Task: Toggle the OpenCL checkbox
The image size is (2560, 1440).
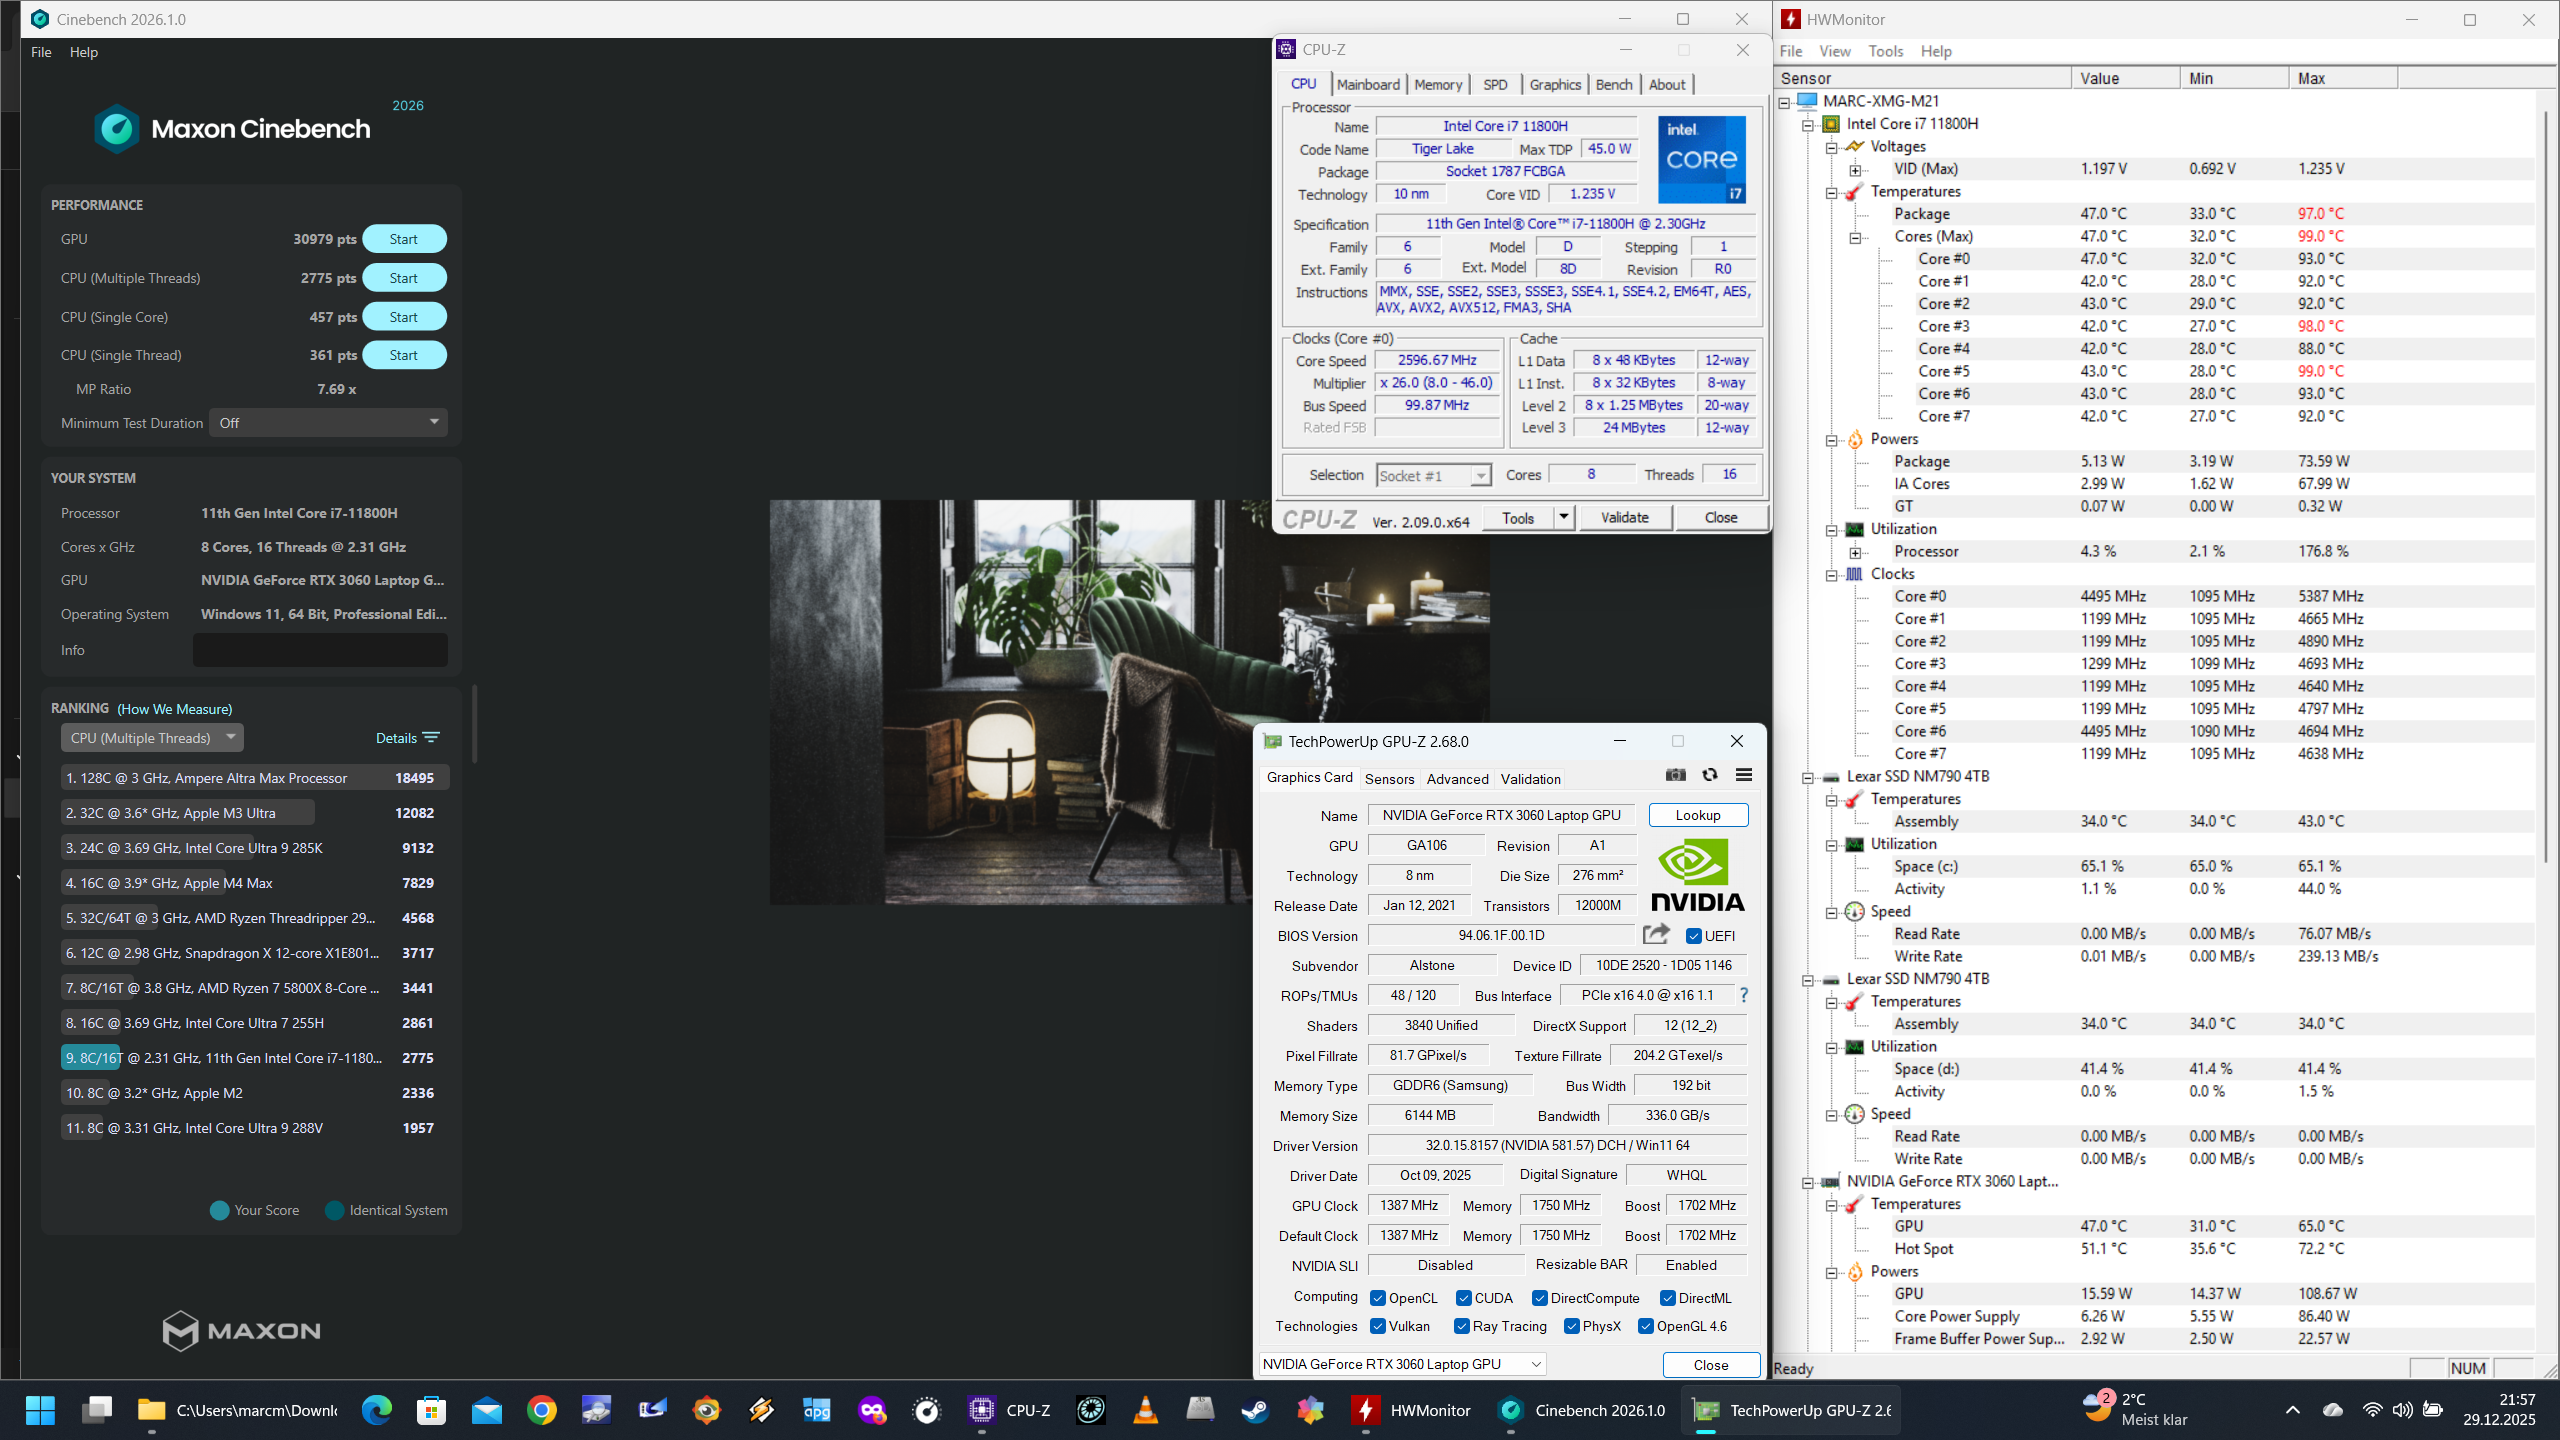Action: (x=1378, y=1298)
